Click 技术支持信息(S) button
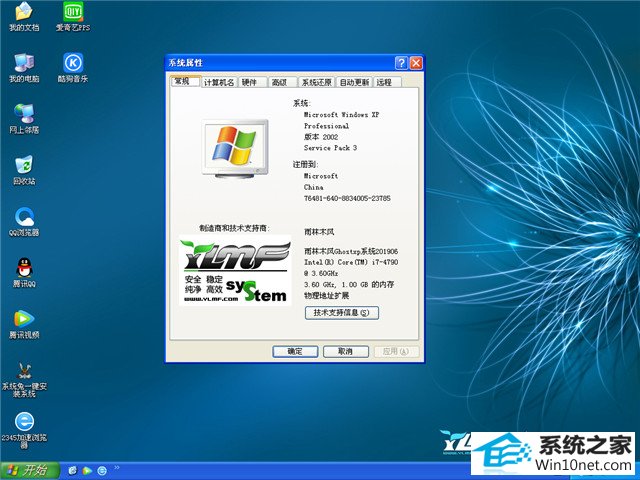 342,313
